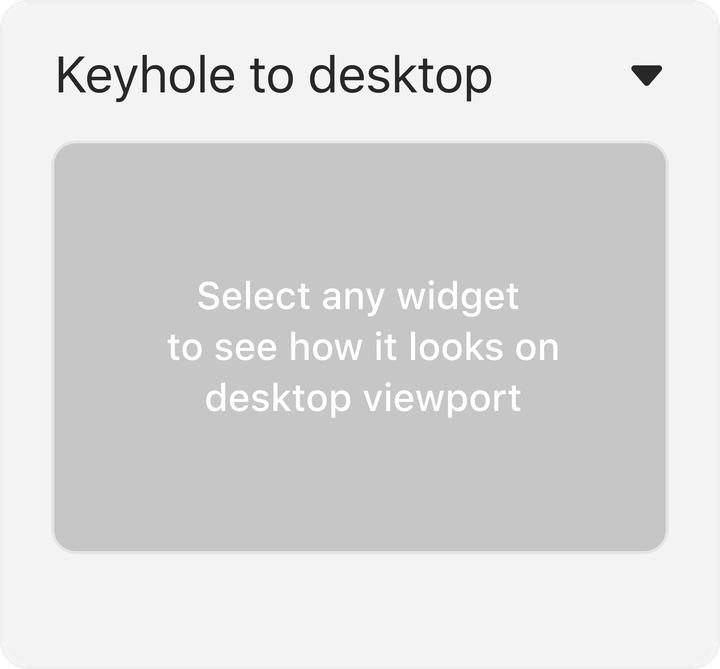
Task: Click the 'Select any widget' text line
Action: pos(358,297)
